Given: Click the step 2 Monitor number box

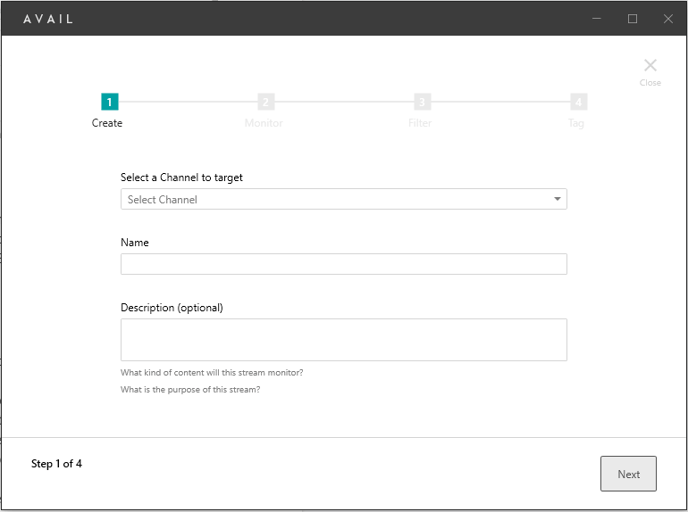Looking at the screenshot, I should click(266, 102).
